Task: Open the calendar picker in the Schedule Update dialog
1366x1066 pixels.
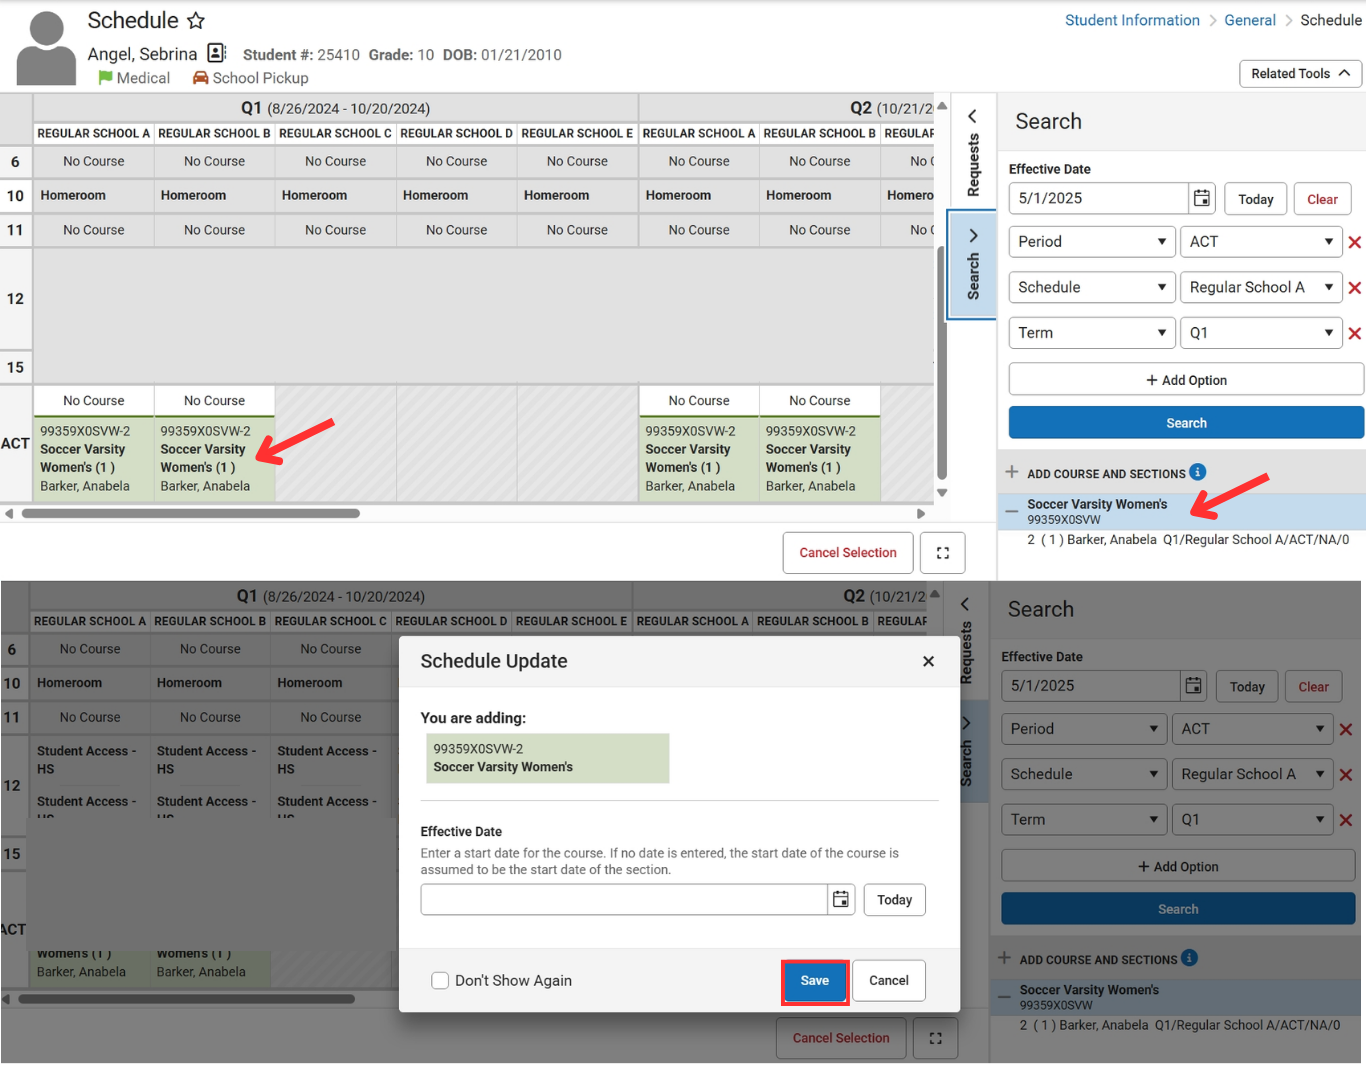Action: coord(841,899)
